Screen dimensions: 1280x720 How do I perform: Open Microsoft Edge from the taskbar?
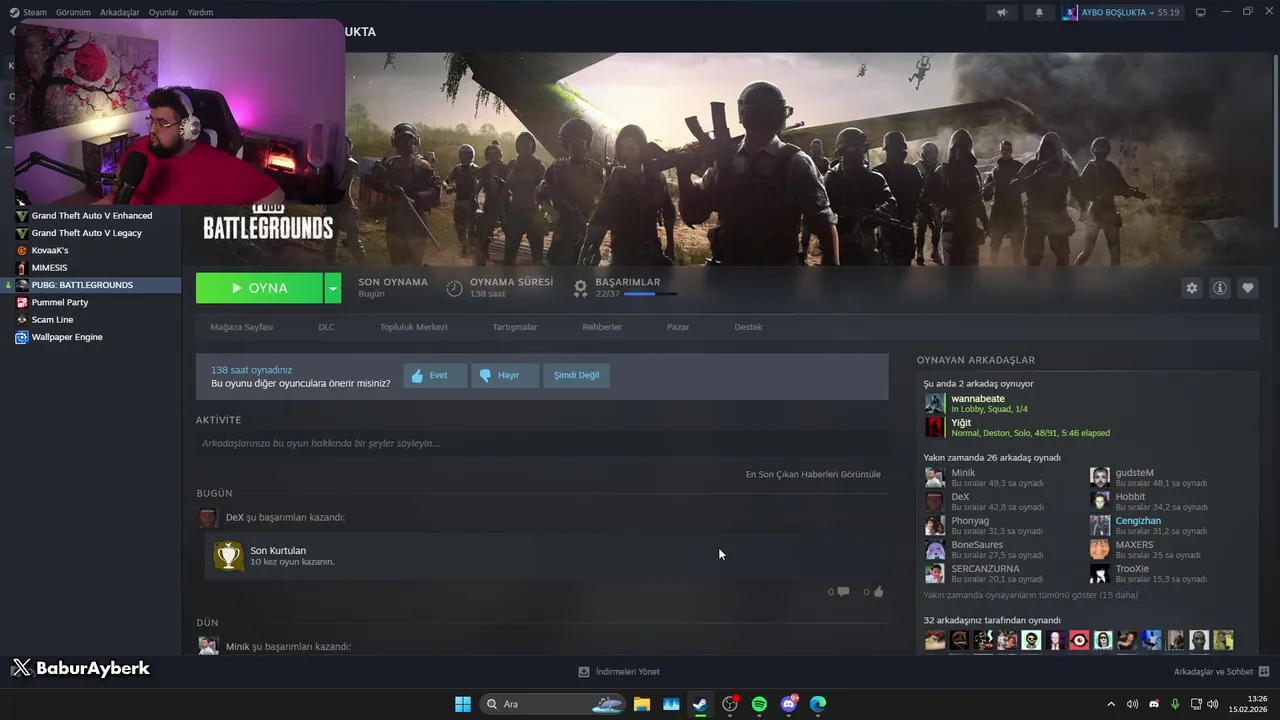[x=818, y=704]
